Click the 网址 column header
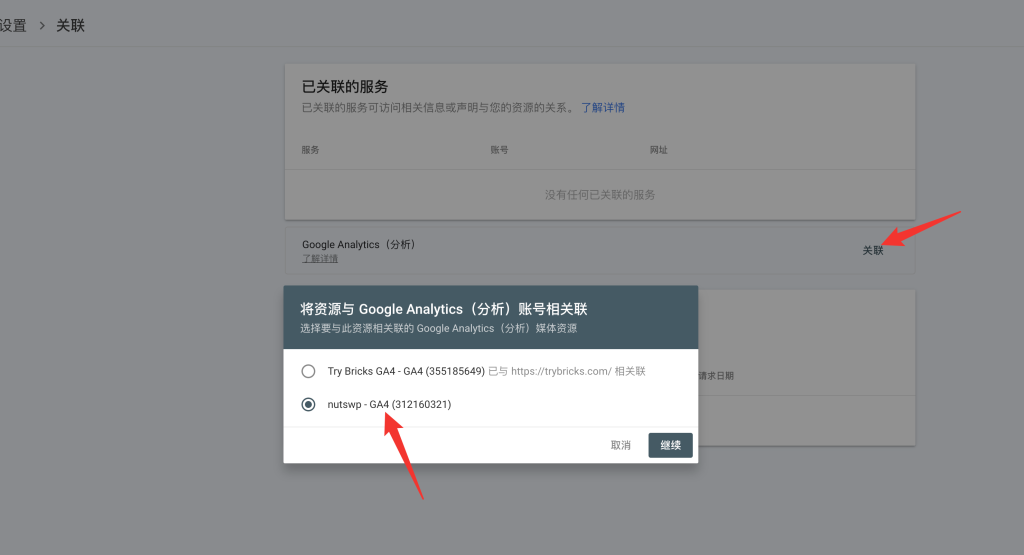Image resolution: width=1024 pixels, height=555 pixels. tap(658, 150)
